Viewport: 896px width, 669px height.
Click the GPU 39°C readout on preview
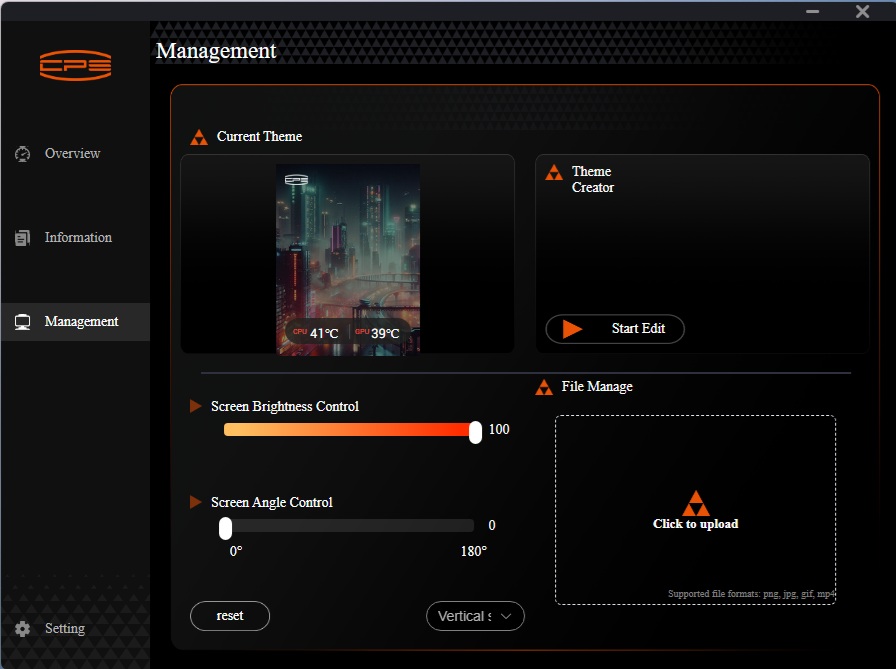coord(377,333)
